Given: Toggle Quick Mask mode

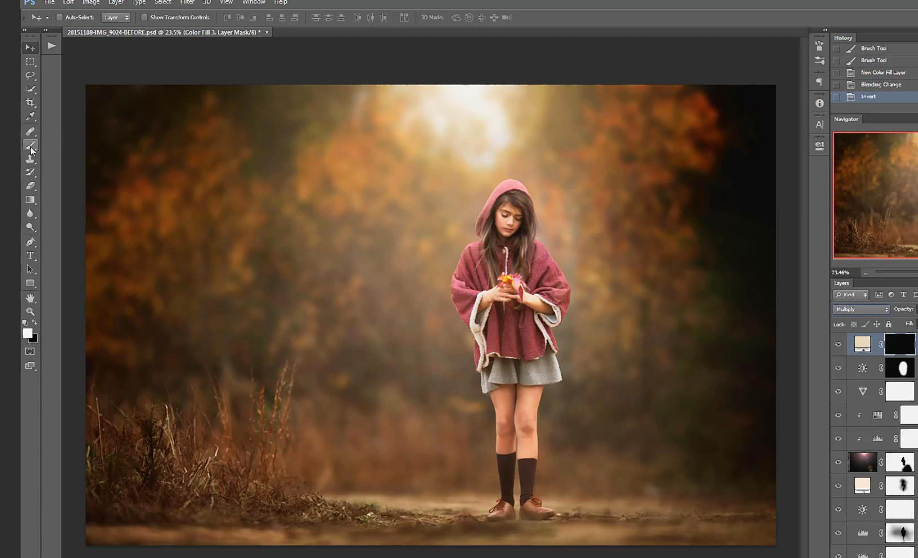Looking at the screenshot, I should pos(30,351).
